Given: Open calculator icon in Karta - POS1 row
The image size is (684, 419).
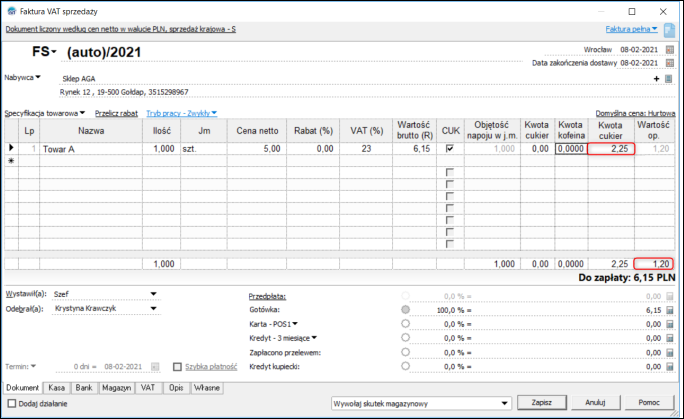Looking at the screenshot, I should (x=669, y=324).
